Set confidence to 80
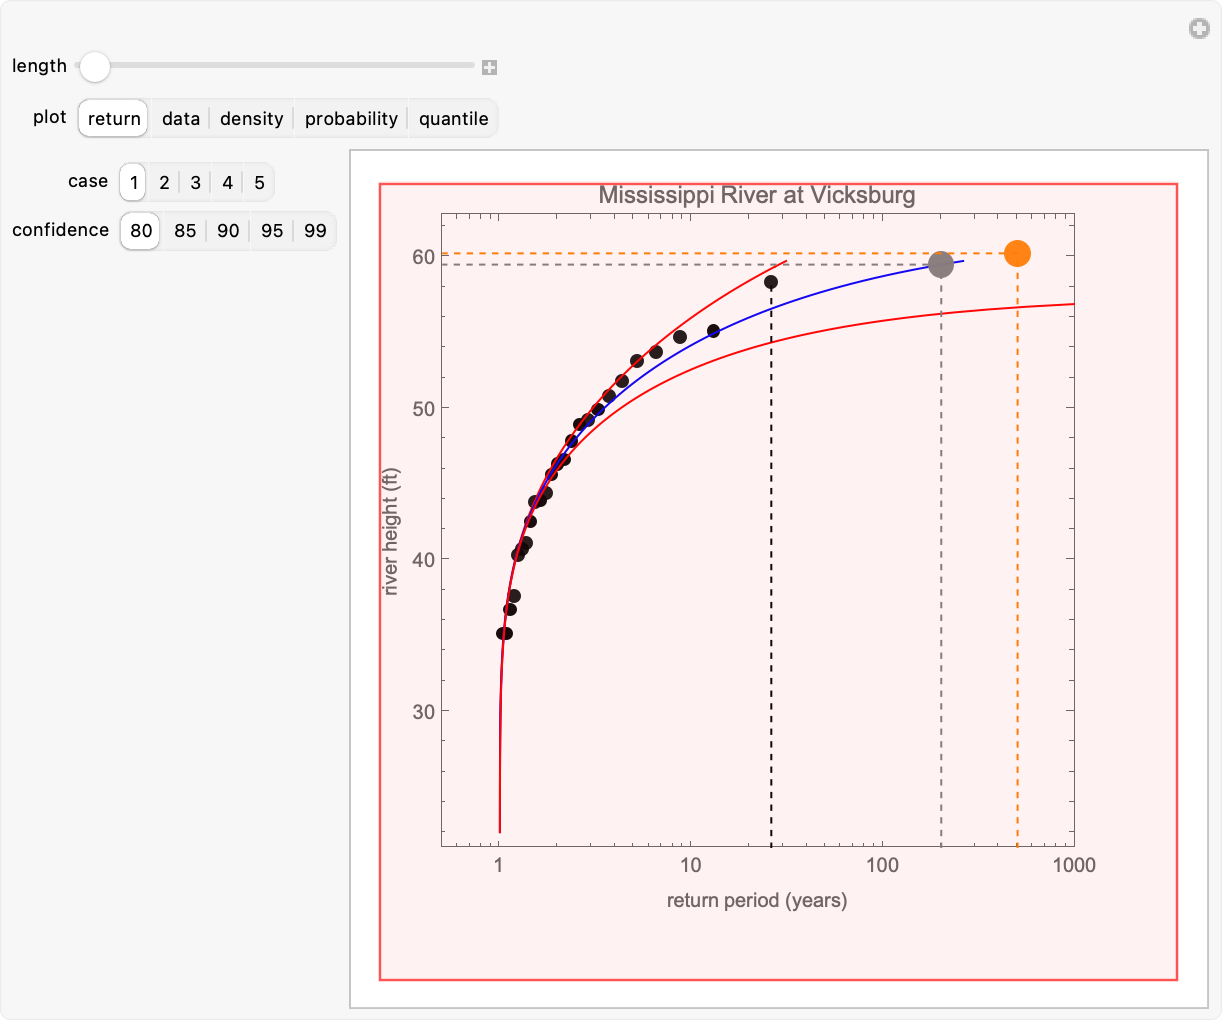This screenshot has height=1022, width=1222. pyautogui.click(x=141, y=230)
